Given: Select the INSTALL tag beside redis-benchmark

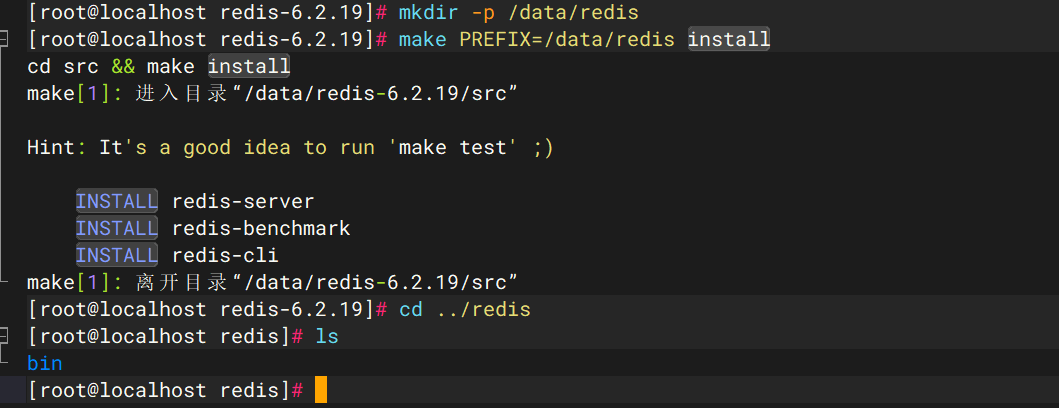Looking at the screenshot, I should coord(116,228).
